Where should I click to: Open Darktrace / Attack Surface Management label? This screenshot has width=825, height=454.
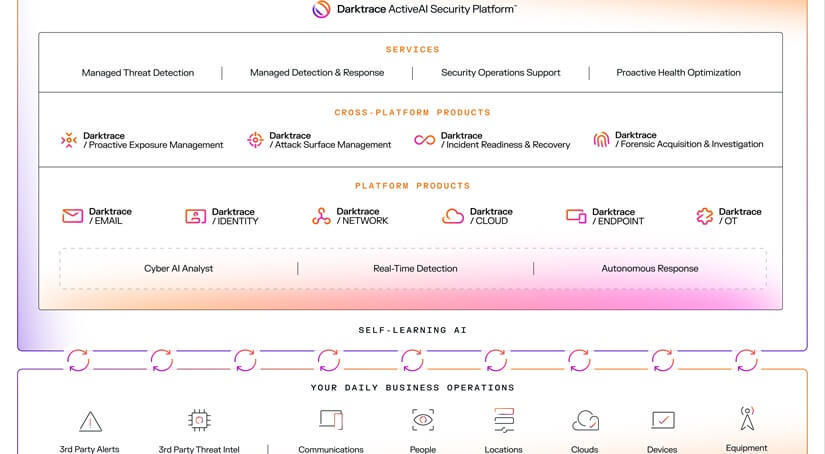tap(330, 140)
